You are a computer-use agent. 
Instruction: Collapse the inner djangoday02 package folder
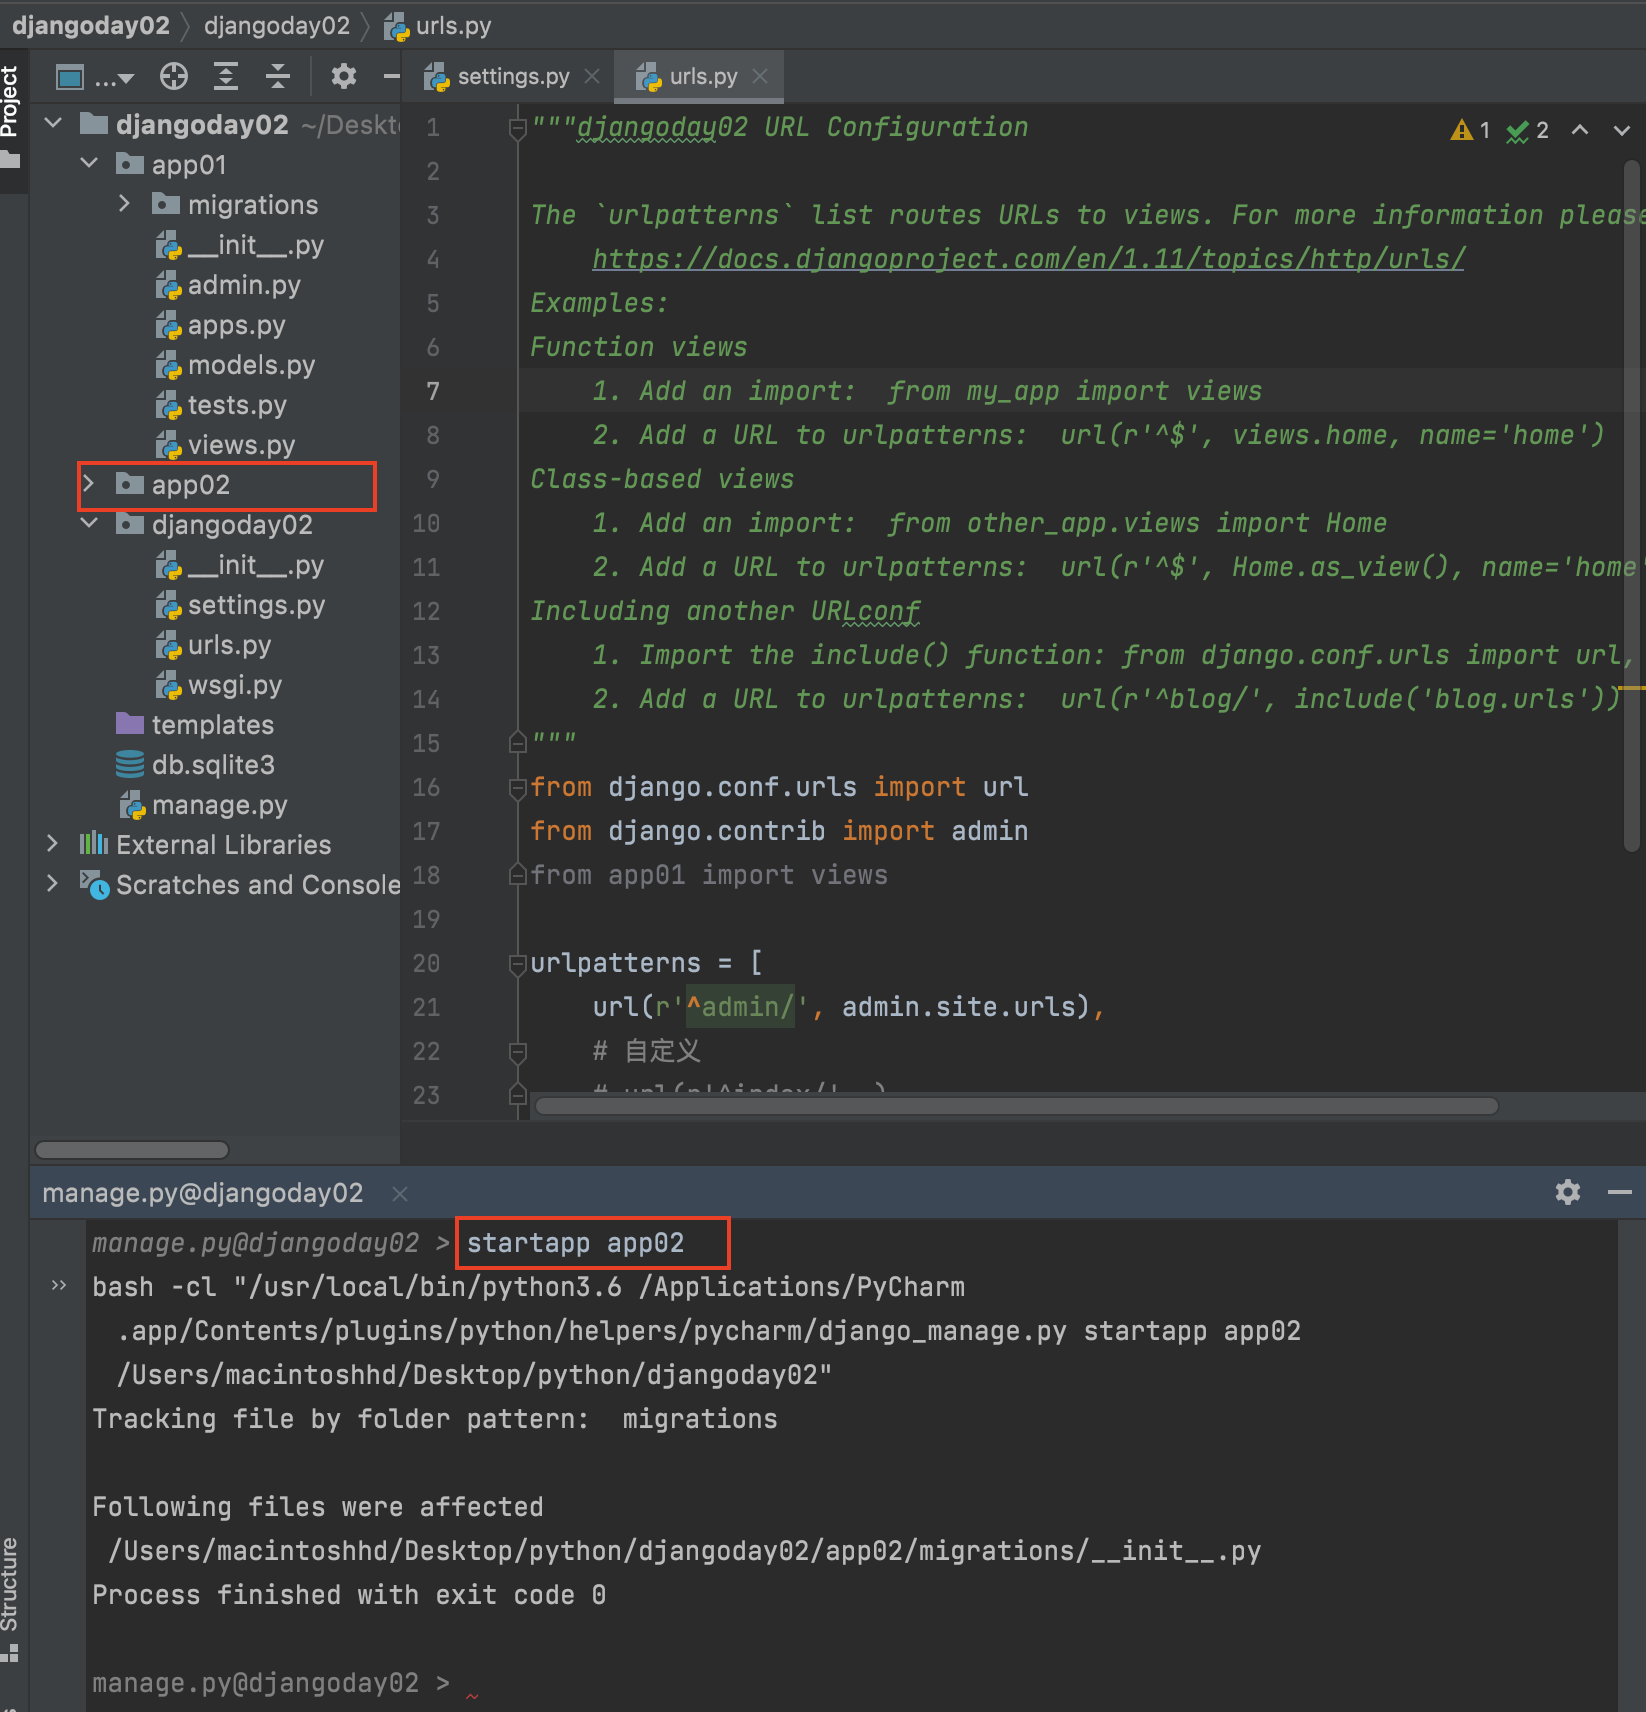click(89, 523)
